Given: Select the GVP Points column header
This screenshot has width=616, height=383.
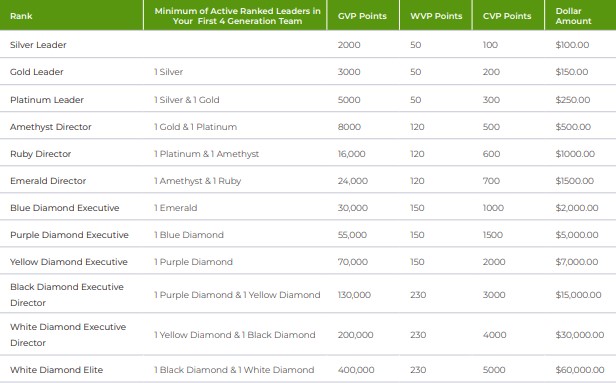Looking at the screenshot, I should pyautogui.click(x=362, y=16).
